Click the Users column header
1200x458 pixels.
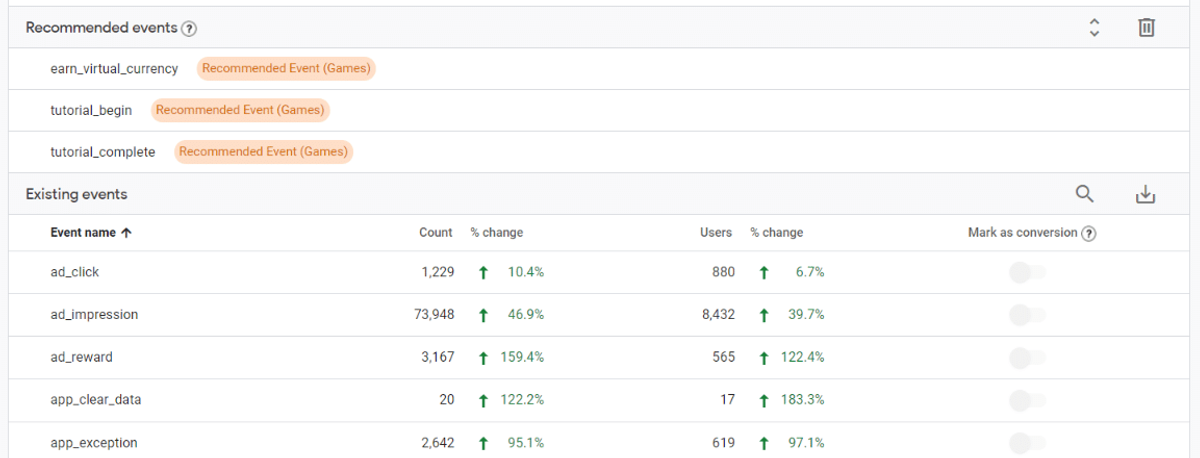716,233
